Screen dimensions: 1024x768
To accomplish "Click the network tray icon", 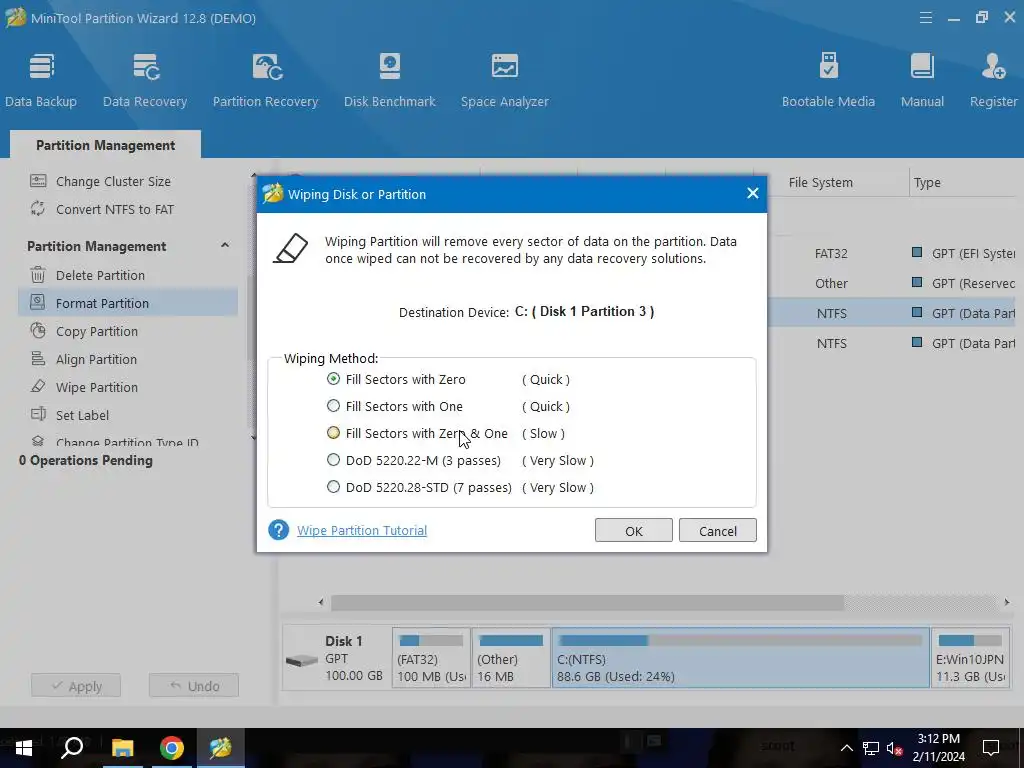I will pos(871,748).
